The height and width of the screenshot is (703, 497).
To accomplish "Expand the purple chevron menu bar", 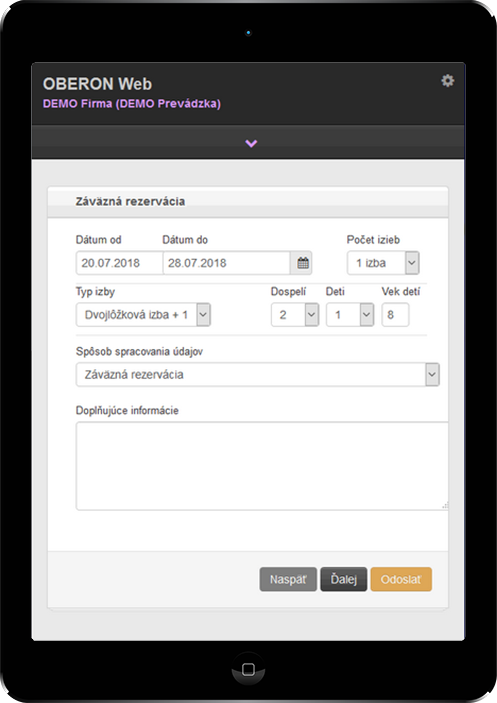I will coord(251,143).
